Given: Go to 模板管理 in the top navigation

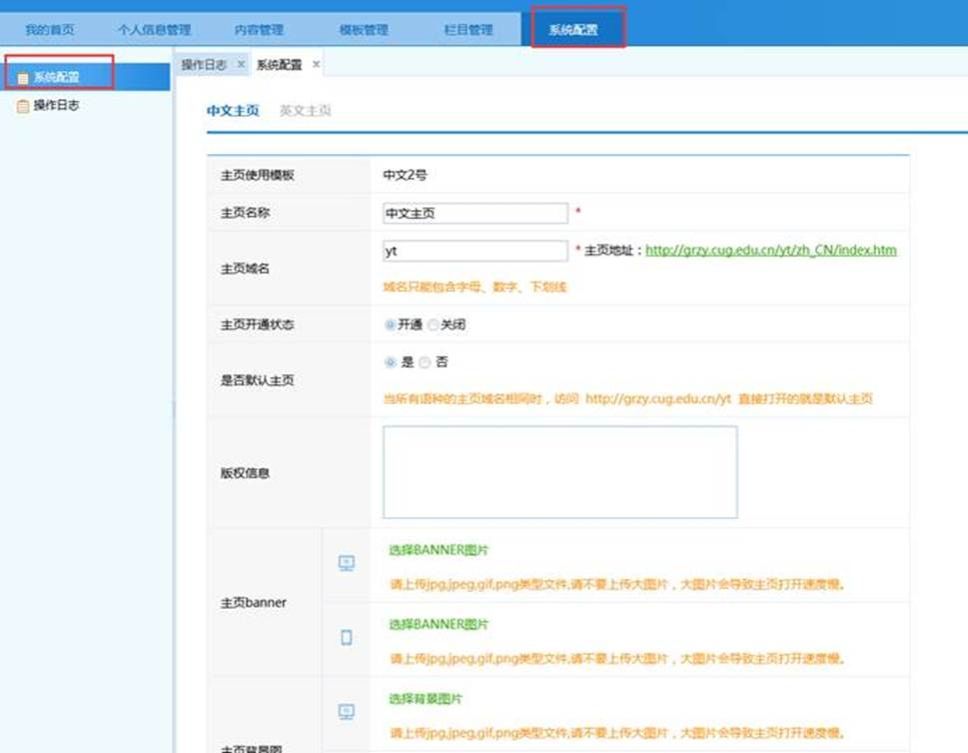Looking at the screenshot, I should 364,30.
